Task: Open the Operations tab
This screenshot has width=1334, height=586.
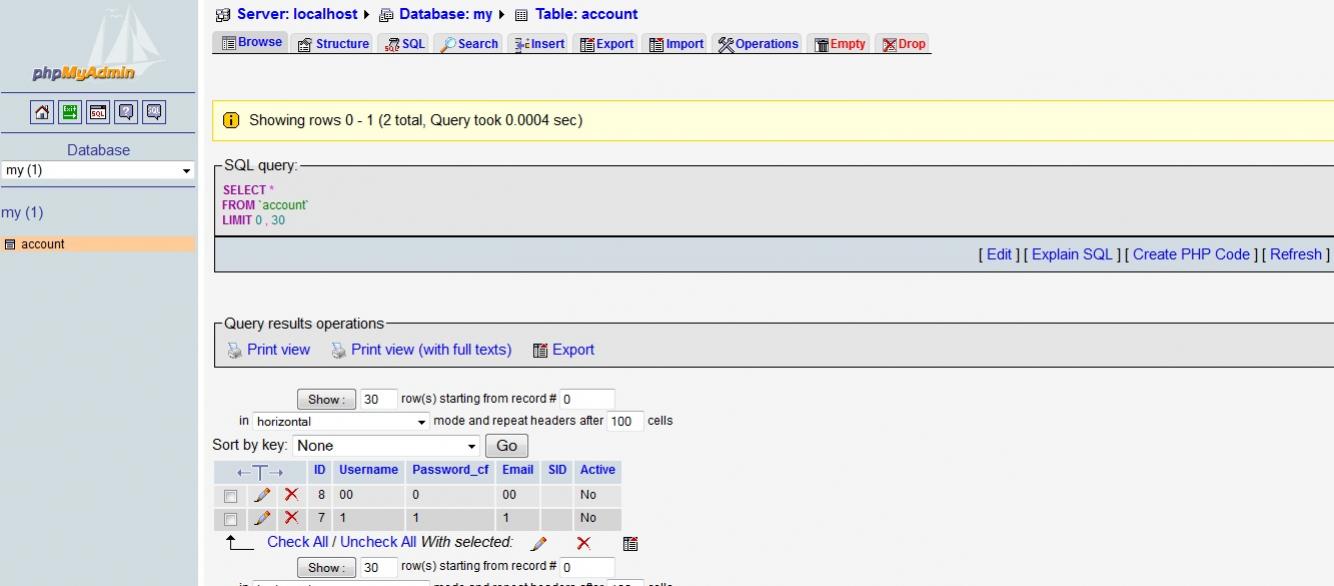Action: [x=758, y=44]
